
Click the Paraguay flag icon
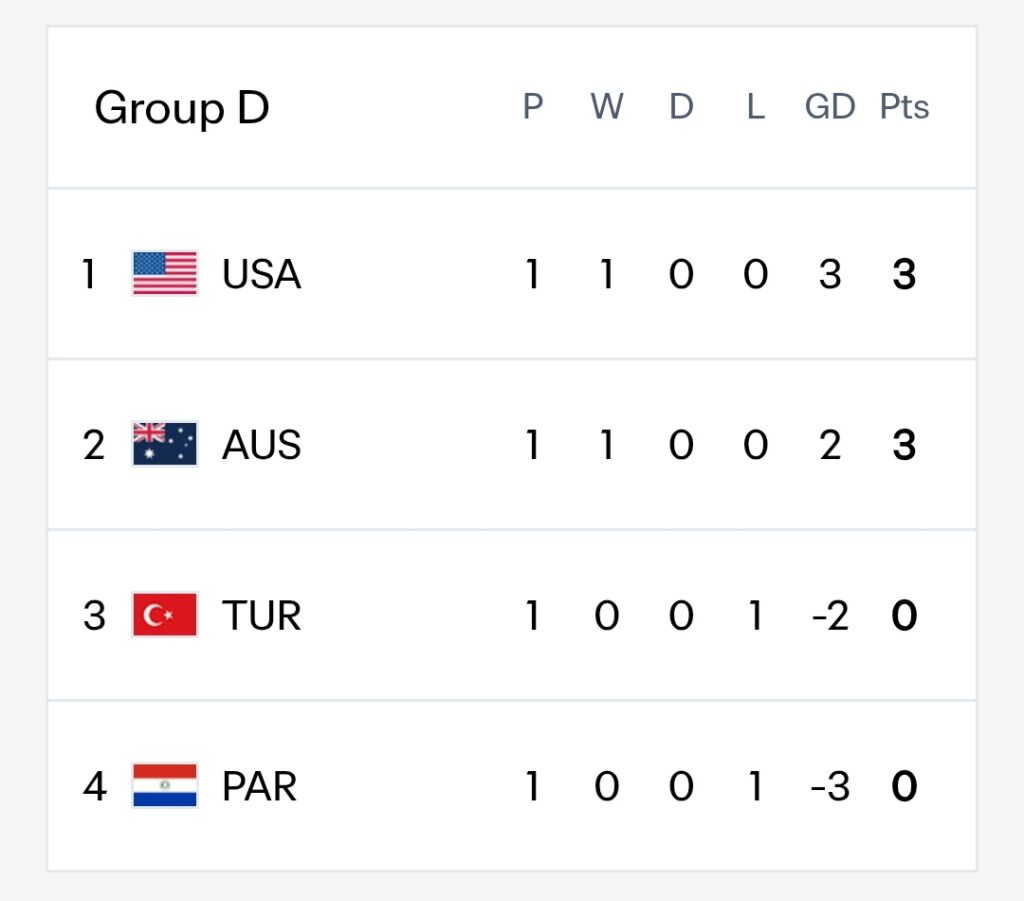pyautogui.click(x=165, y=785)
